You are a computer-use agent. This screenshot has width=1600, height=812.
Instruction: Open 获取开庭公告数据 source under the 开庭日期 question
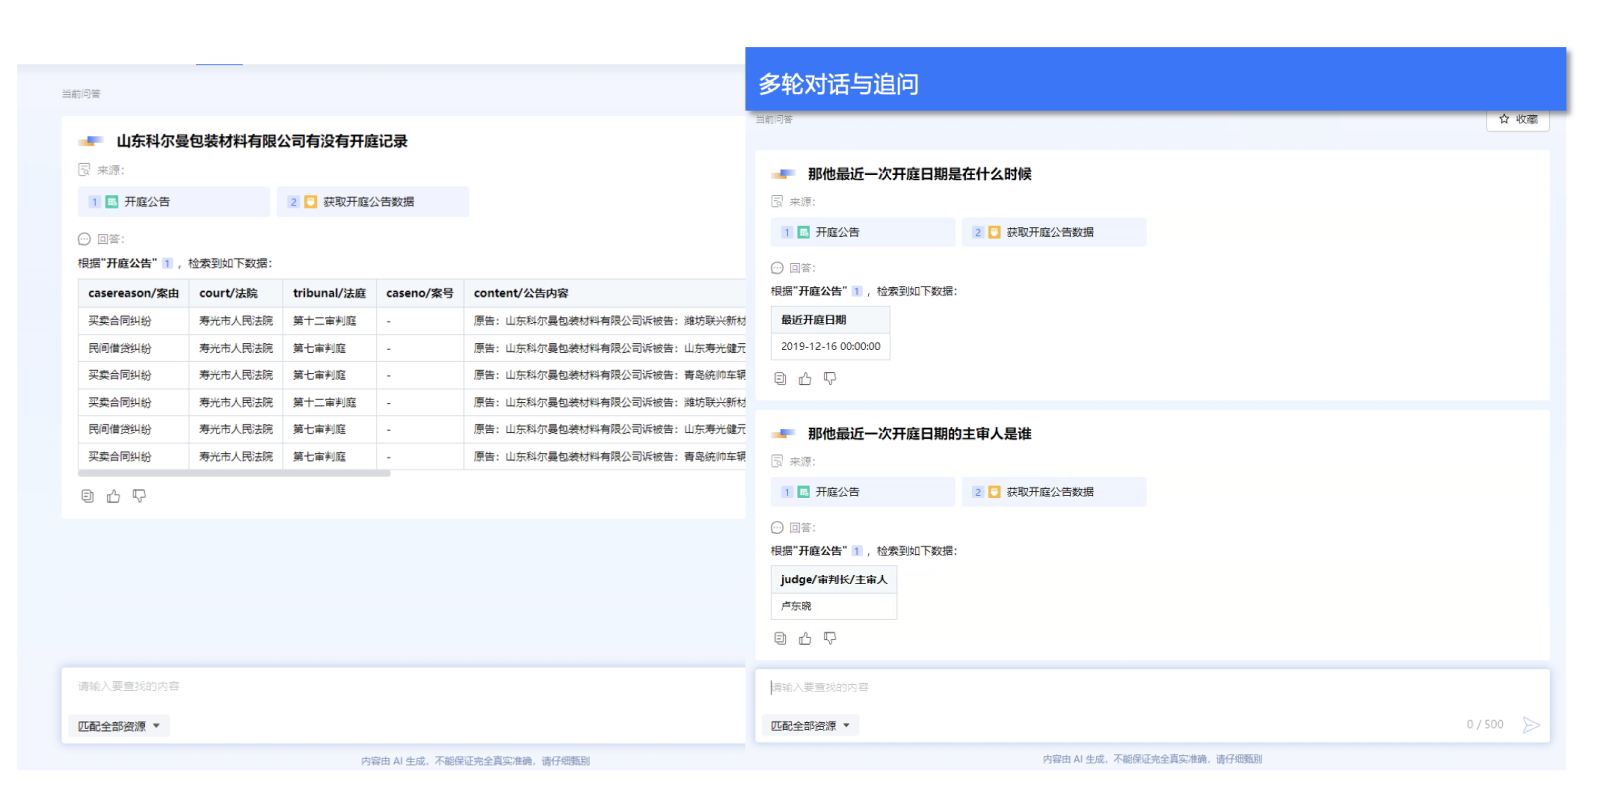(x=1054, y=232)
